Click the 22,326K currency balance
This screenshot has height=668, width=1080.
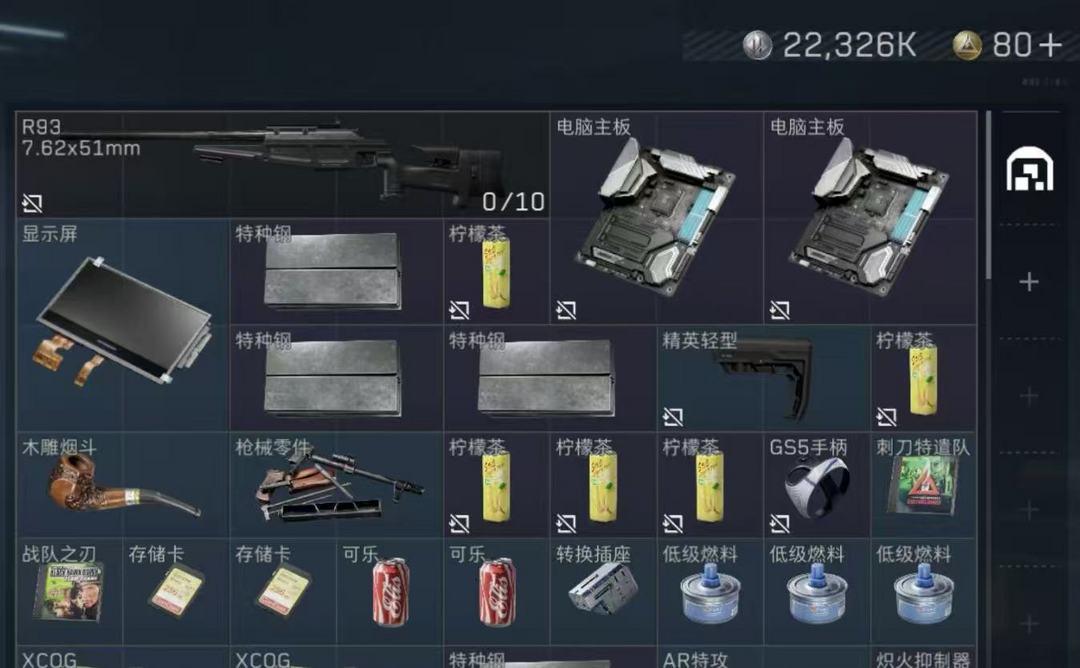coord(849,45)
